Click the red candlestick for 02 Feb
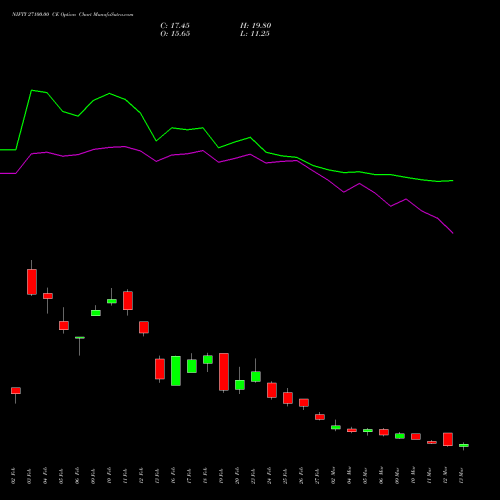Screen dimensions: 500x500 (x=16, y=391)
